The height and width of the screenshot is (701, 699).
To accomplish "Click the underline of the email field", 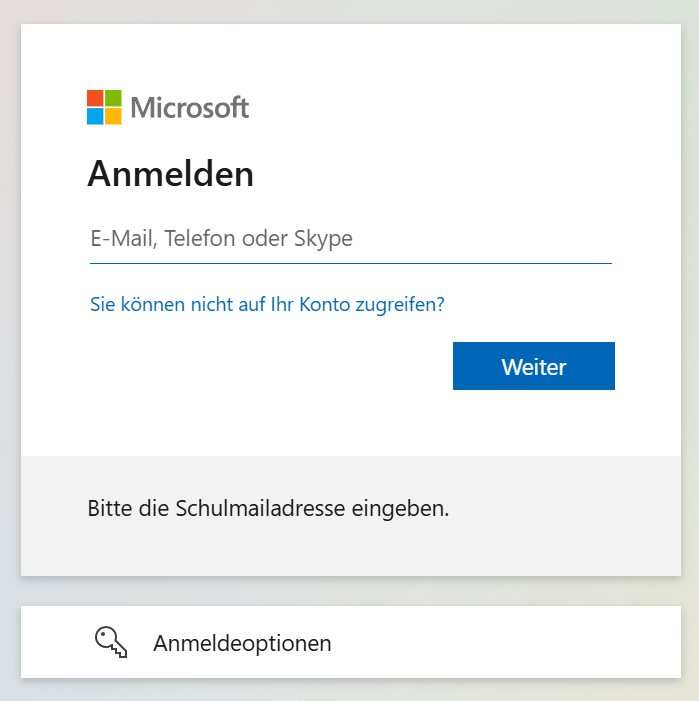I will (x=350, y=263).
